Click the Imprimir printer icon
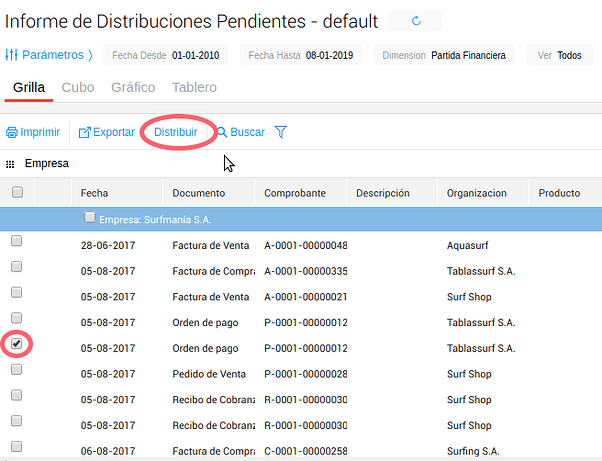The width and height of the screenshot is (602, 461). 12,132
